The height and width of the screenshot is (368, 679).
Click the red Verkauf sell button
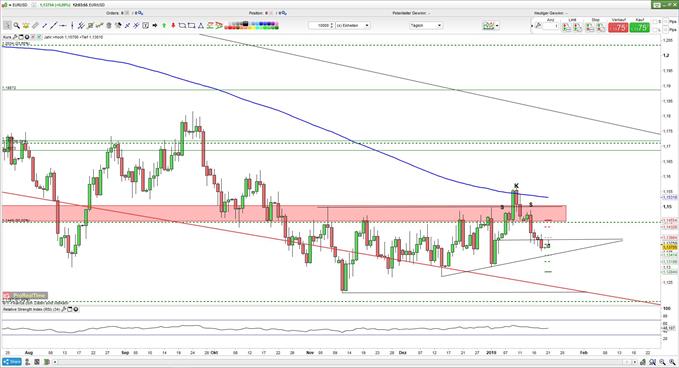618,27
